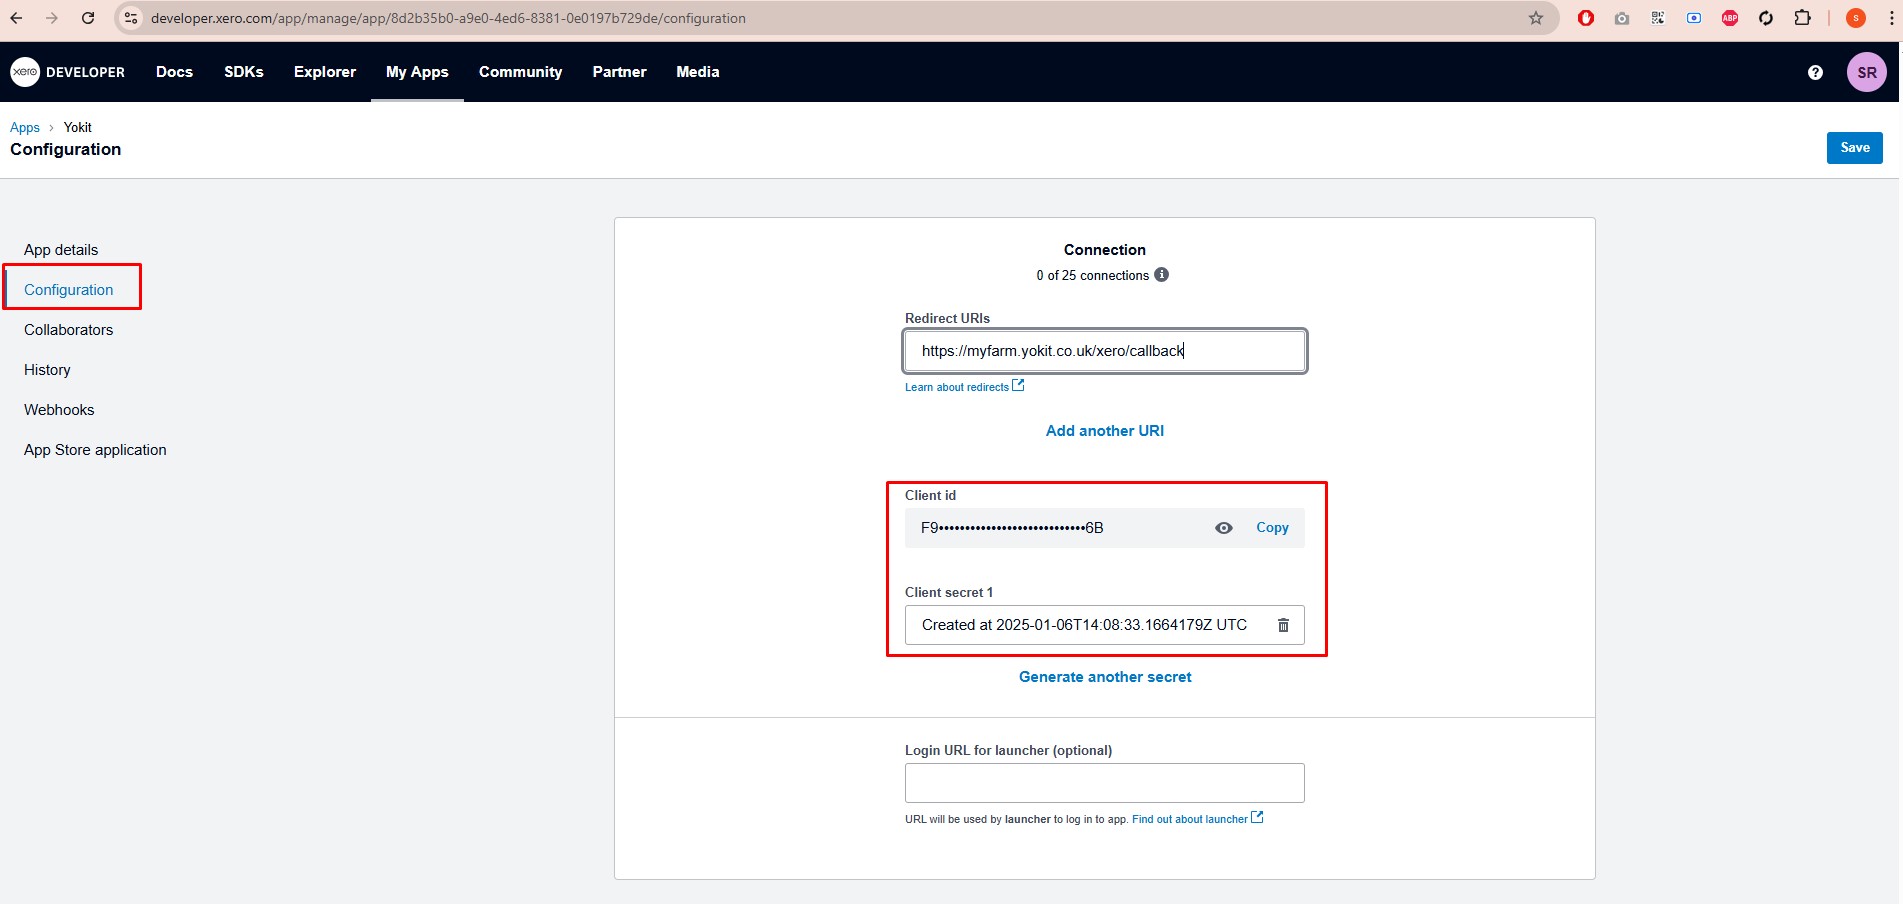Click the blue screen recorder extension icon
1903x904 pixels.
1694,18
